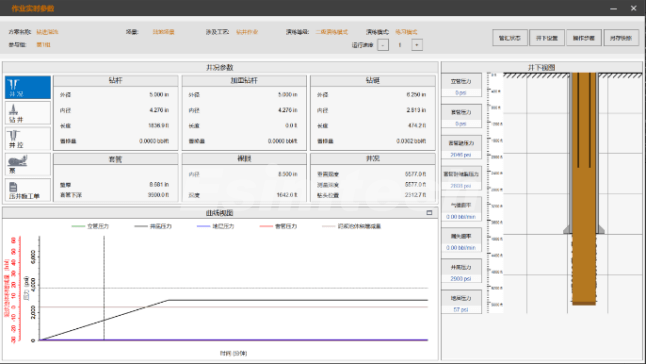Open the 泵 pump sidebar tab
The image size is (646, 364).
[28, 164]
